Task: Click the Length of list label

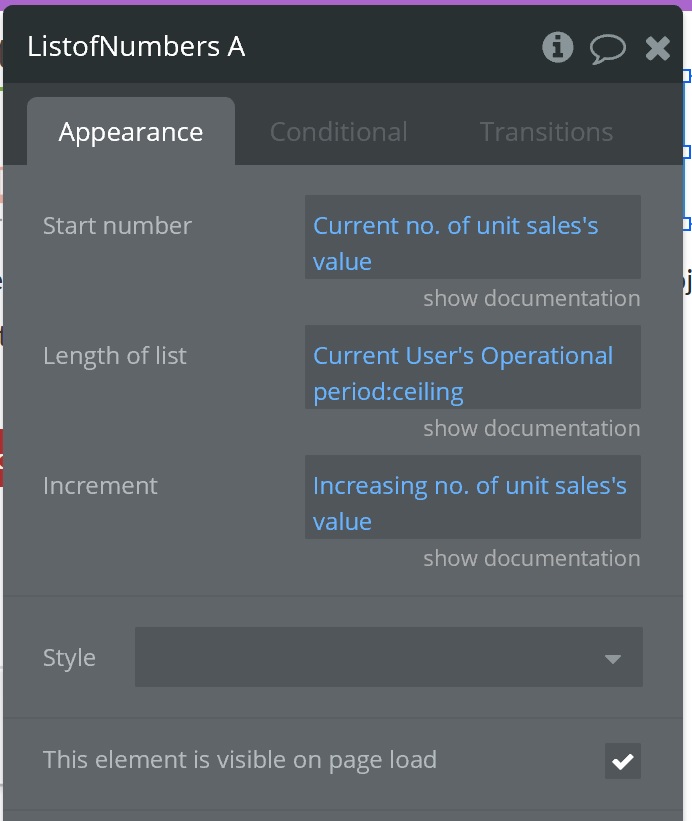Action: coord(115,356)
